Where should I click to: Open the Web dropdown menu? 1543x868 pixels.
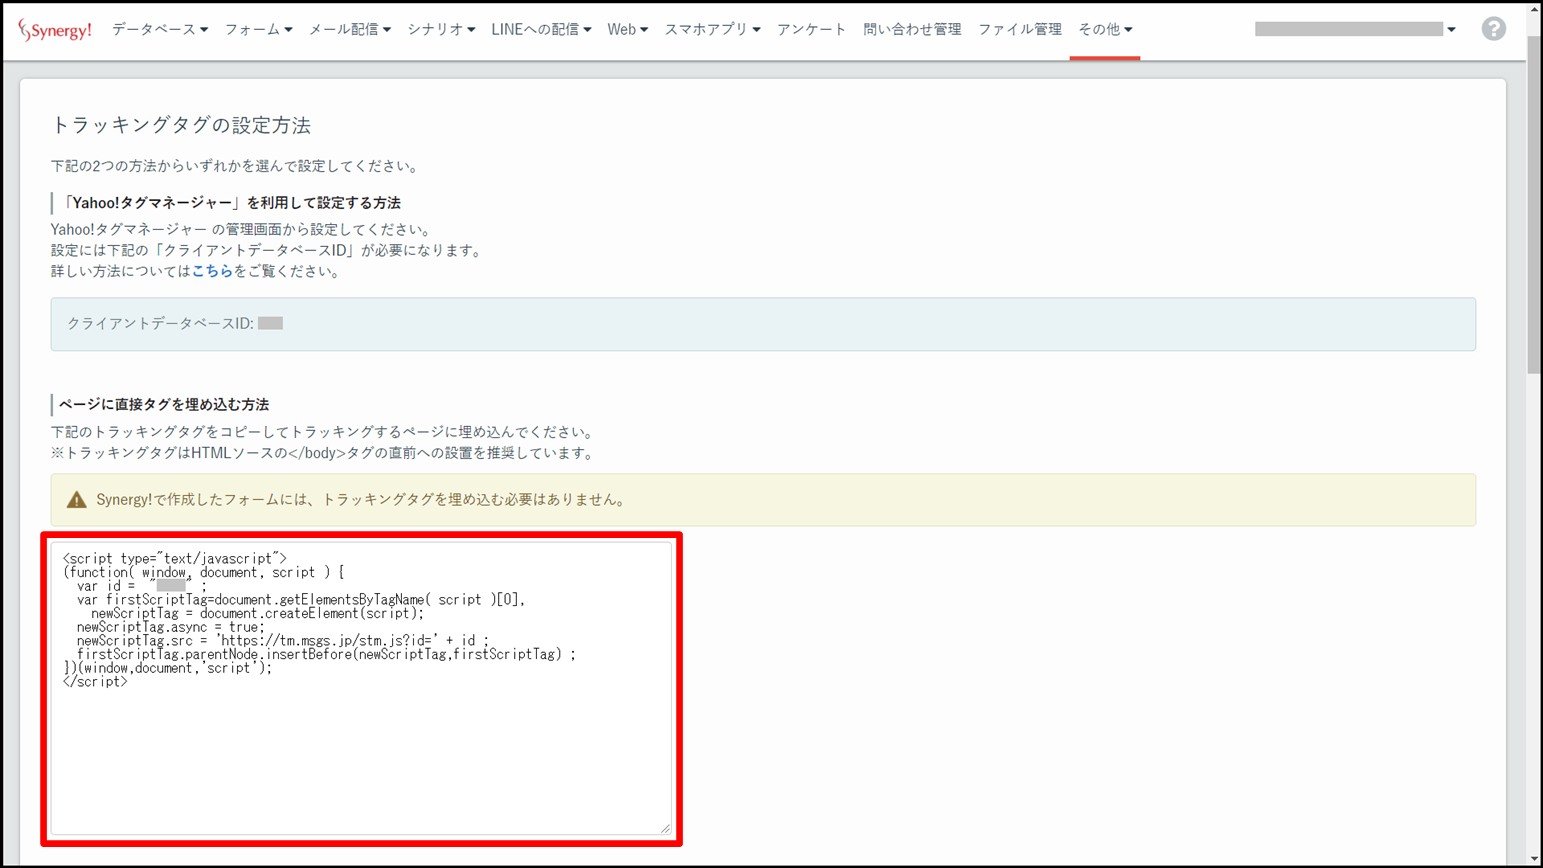point(627,30)
